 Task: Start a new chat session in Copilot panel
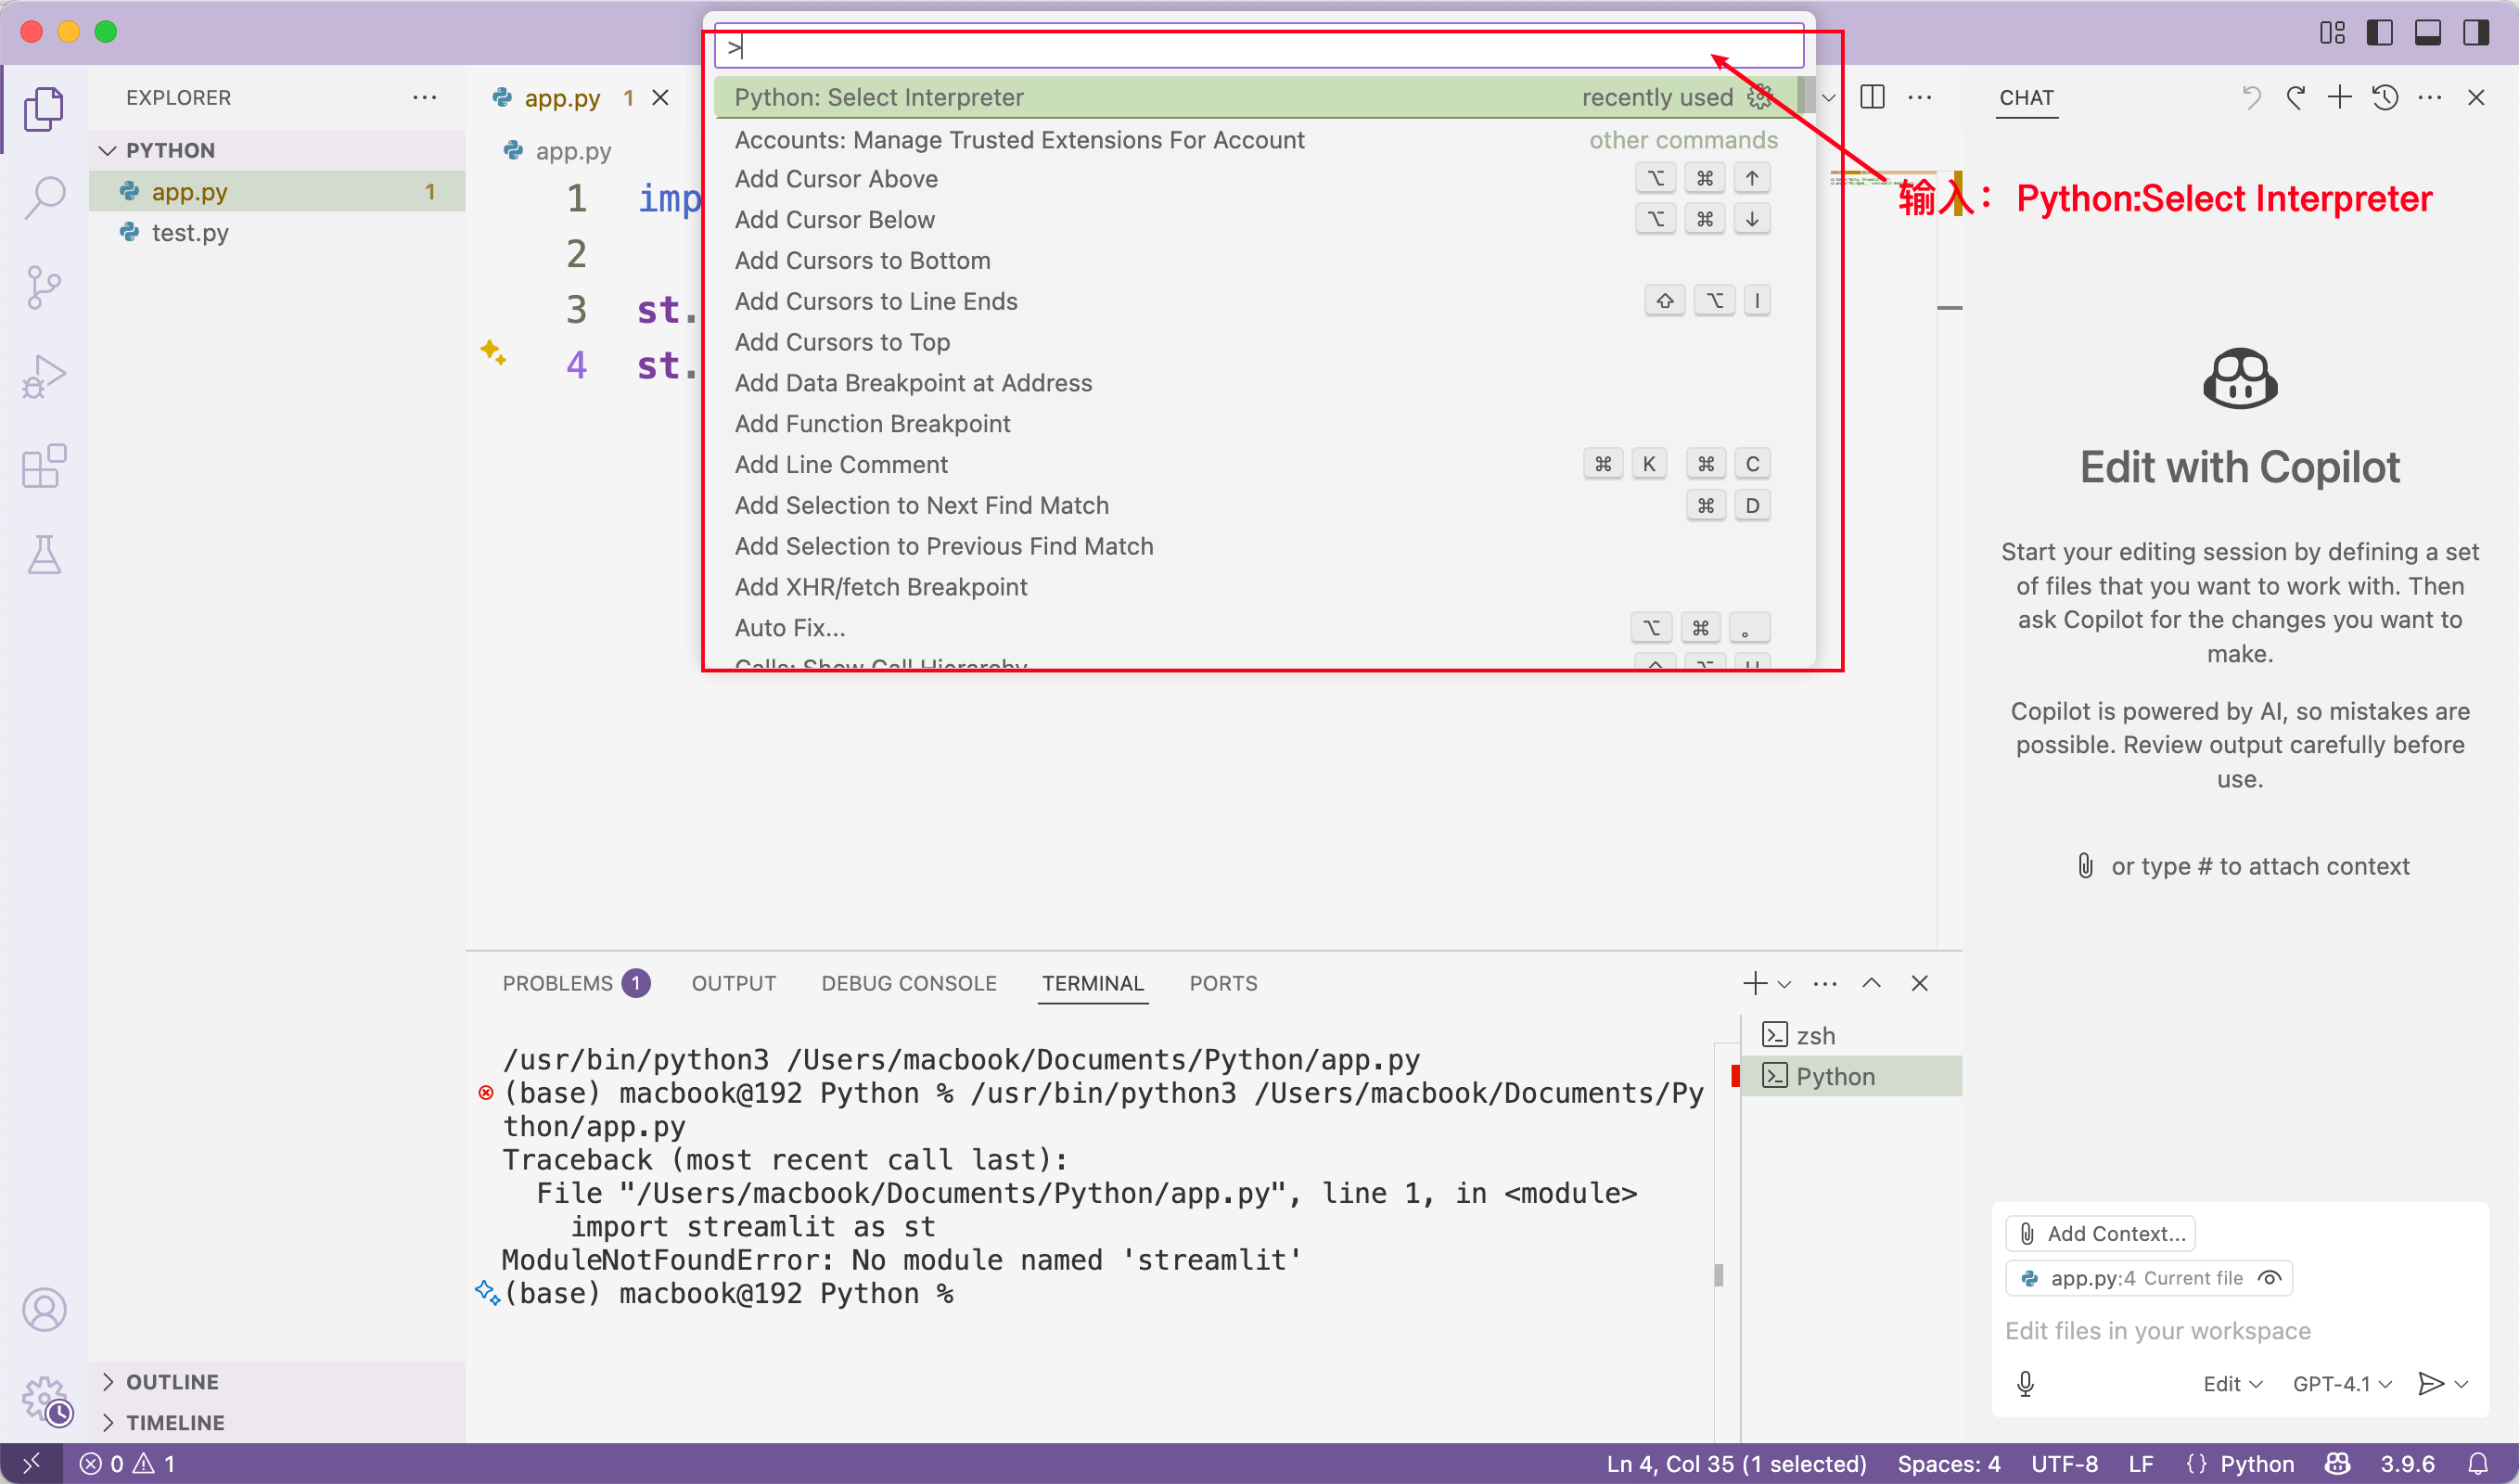(2339, 97)
